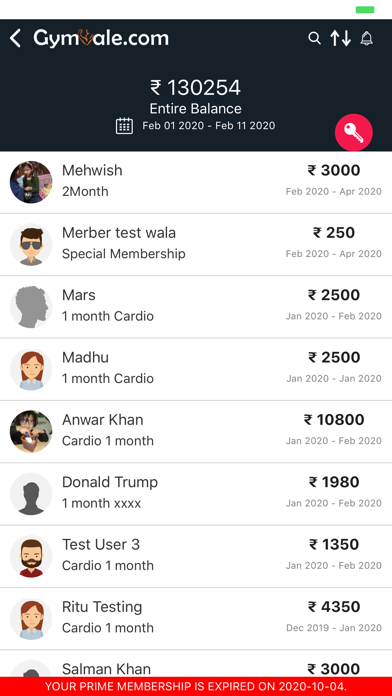Open the calendar icon beside date range

click(124, 126)
